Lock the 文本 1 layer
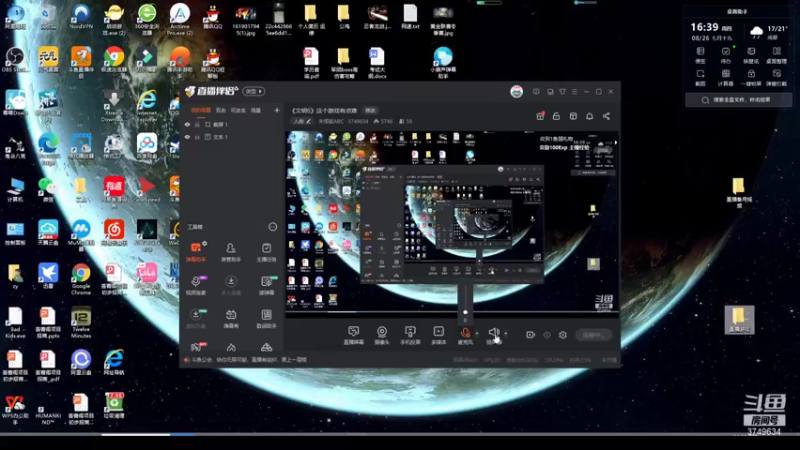Screen dimensions: 800x450 tap(197, 137)
